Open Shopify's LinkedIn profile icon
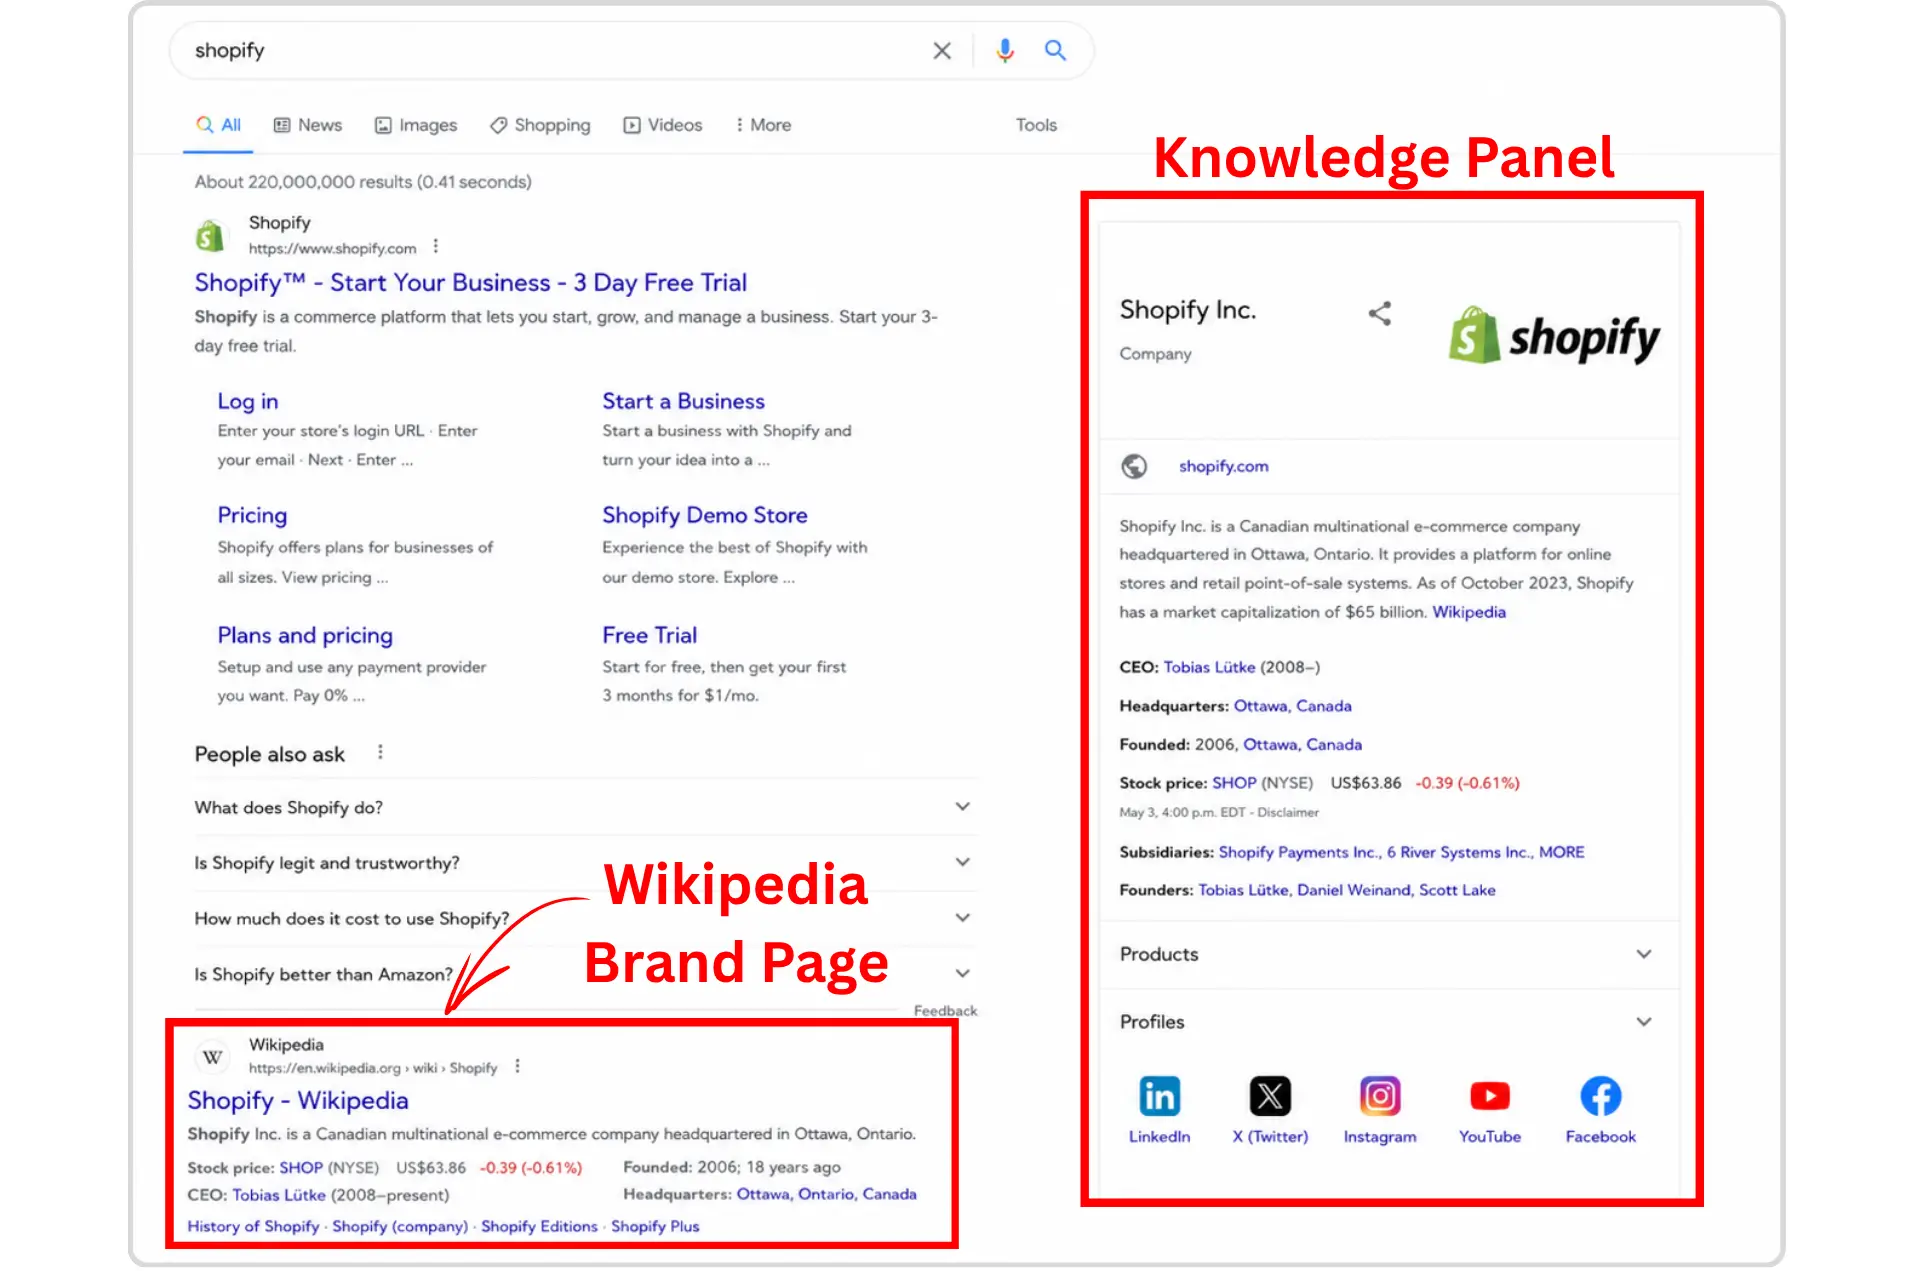Image resolution: width=1923 pixels, height=1271 pixels. (1159, 1097)
